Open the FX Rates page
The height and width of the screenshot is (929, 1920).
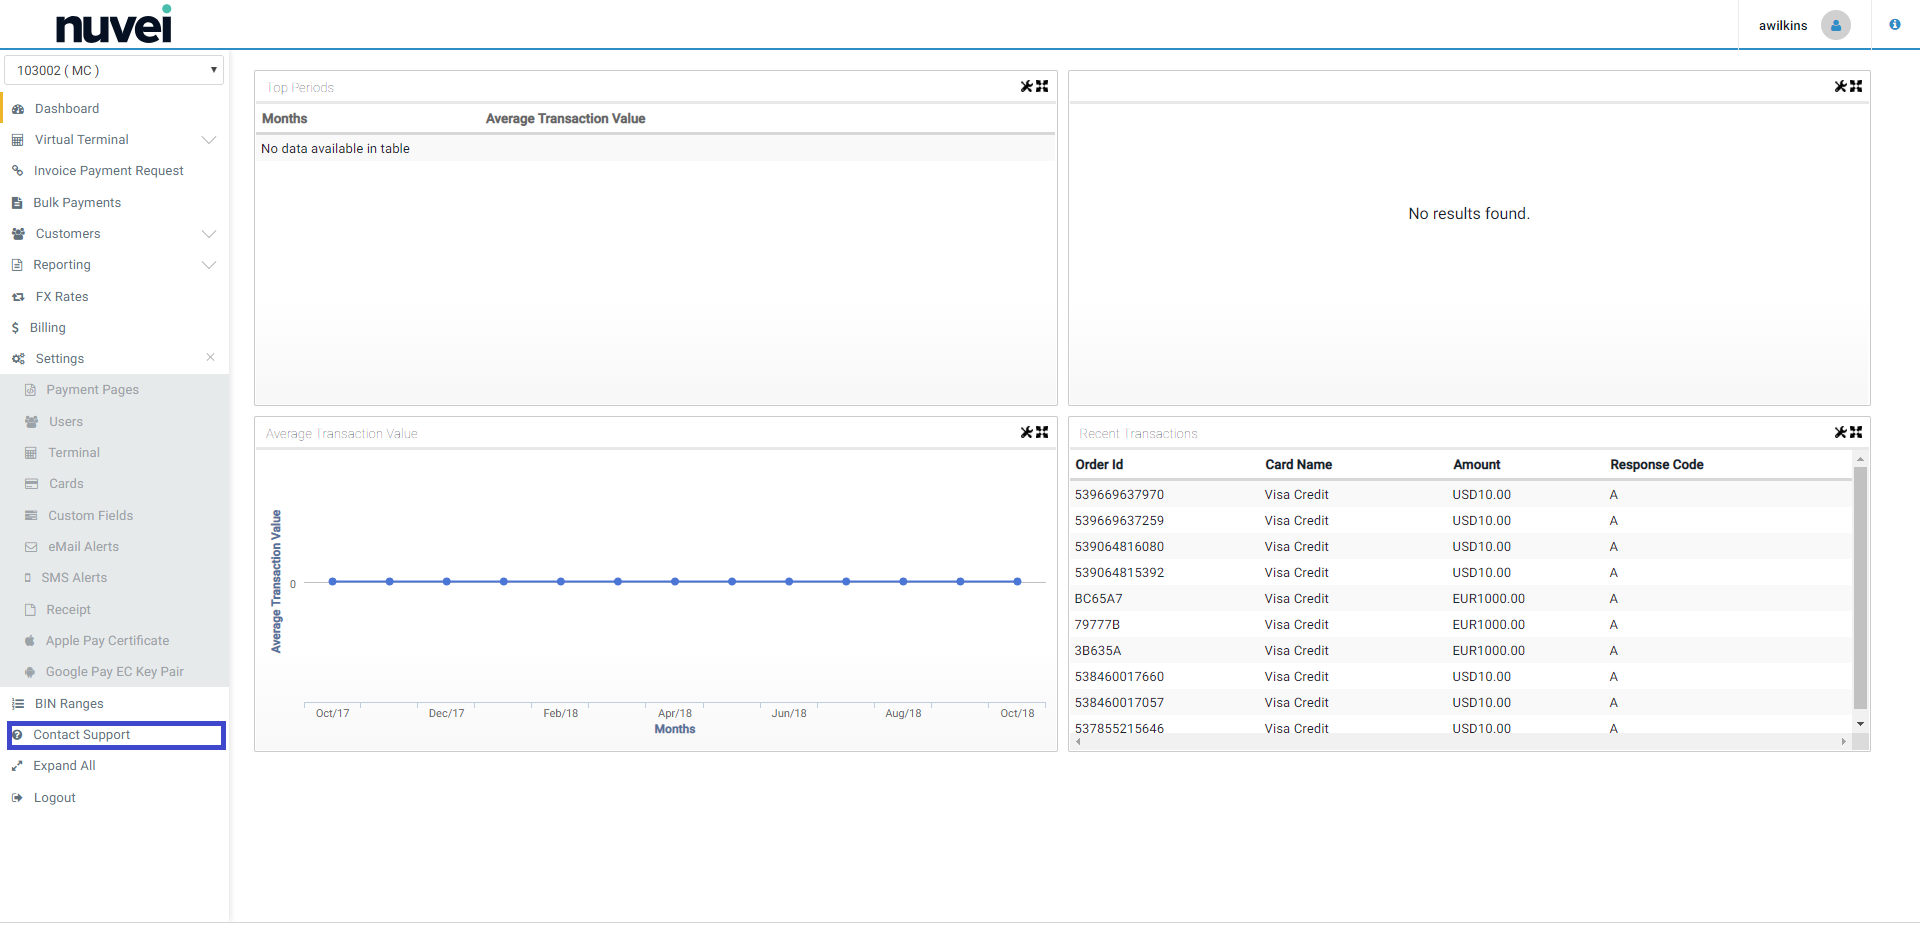coord(62,297)
